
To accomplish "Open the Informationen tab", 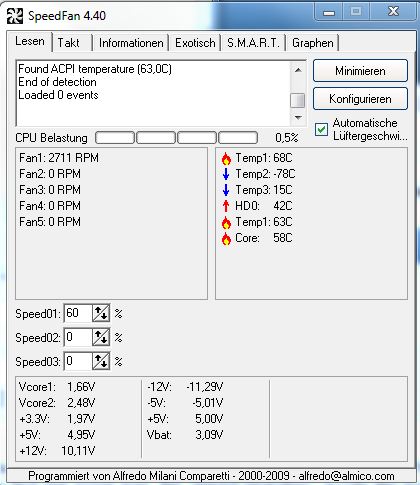I will point(131,43).
